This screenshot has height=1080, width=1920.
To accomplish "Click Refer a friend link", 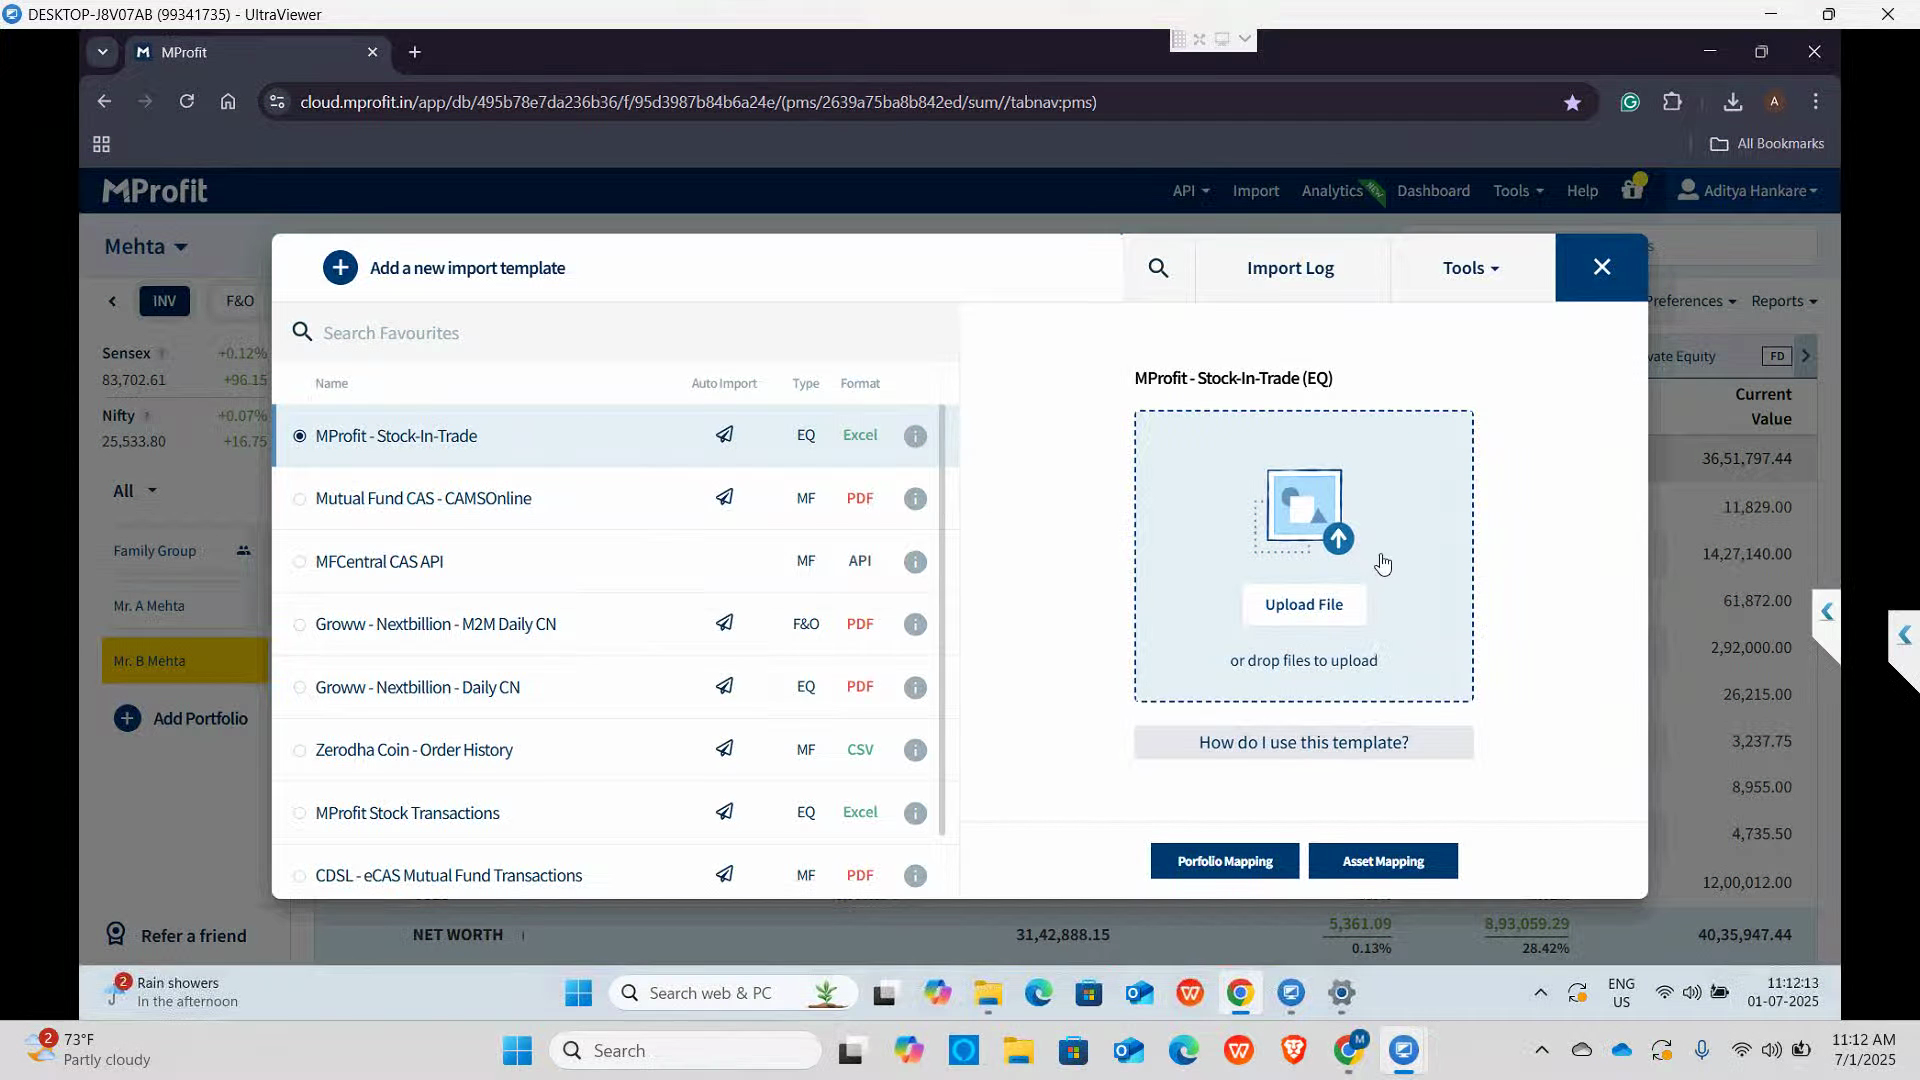I will pyautogui.click(x=176, y=935).
